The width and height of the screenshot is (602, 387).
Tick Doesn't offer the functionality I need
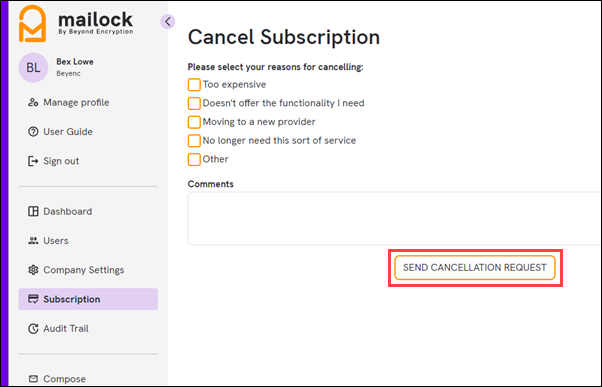point(194,103)
